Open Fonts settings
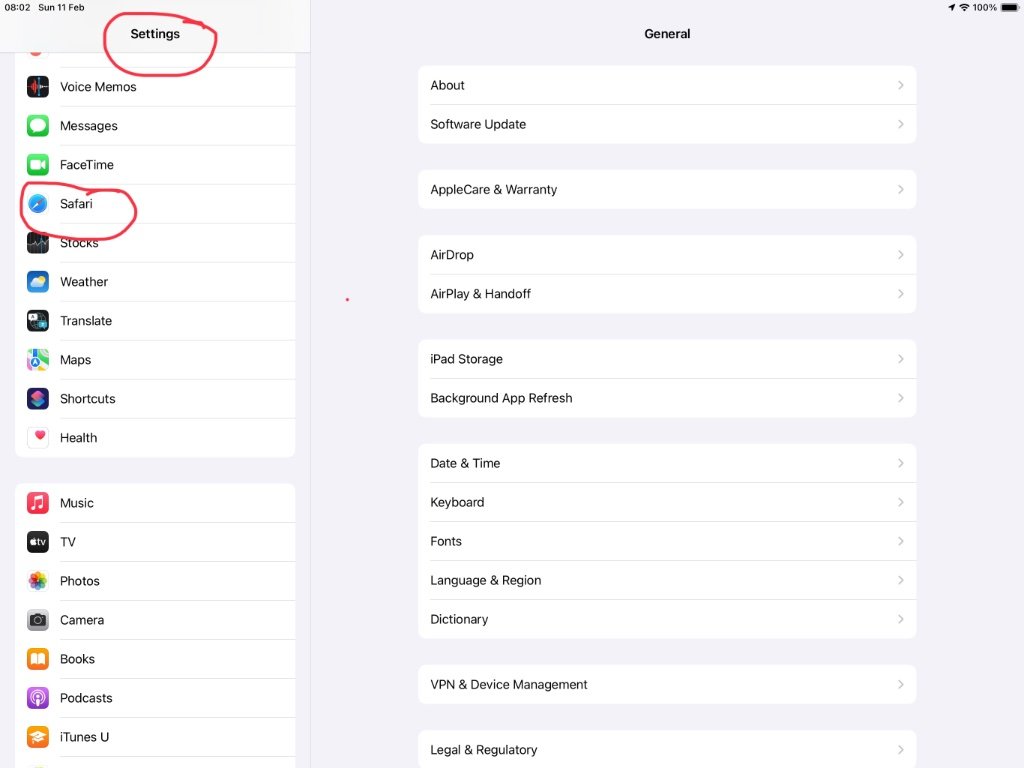Screen dimensions: 1024x768 click(x=667, y=541)
